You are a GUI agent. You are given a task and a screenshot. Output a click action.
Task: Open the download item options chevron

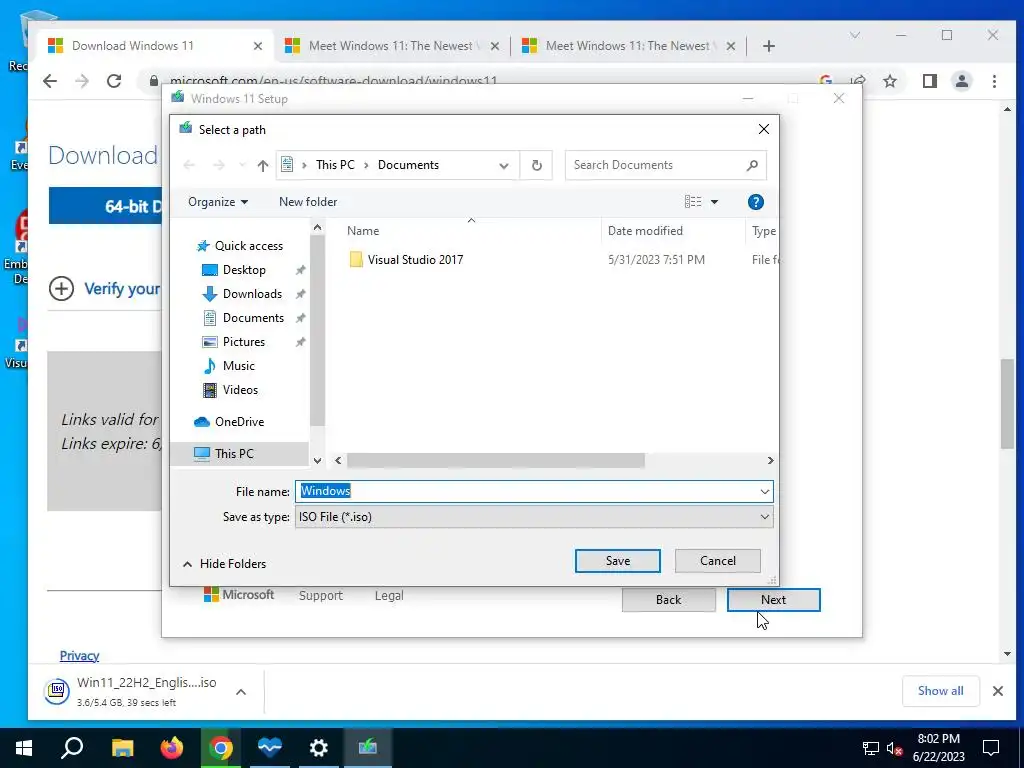coord(241,692)
